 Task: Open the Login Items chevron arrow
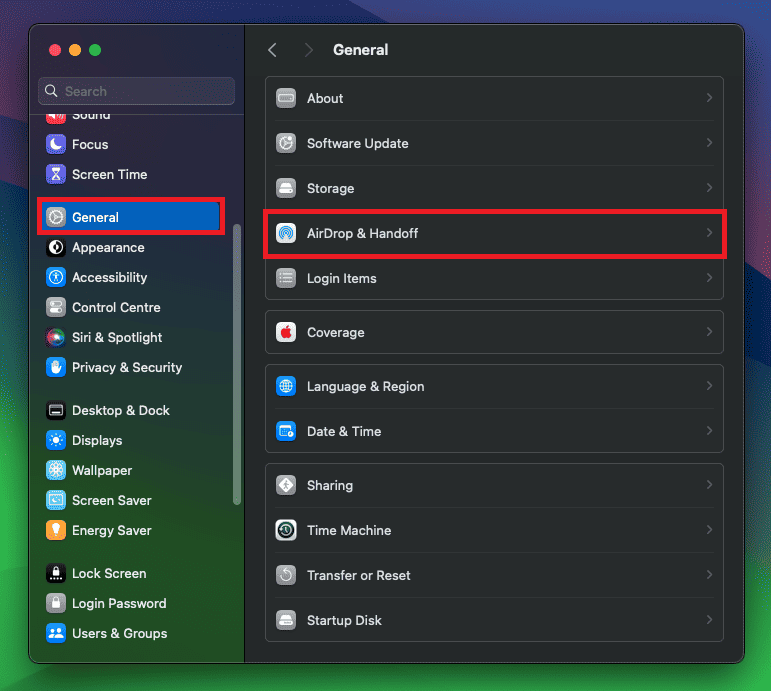[x=709, y=278]
